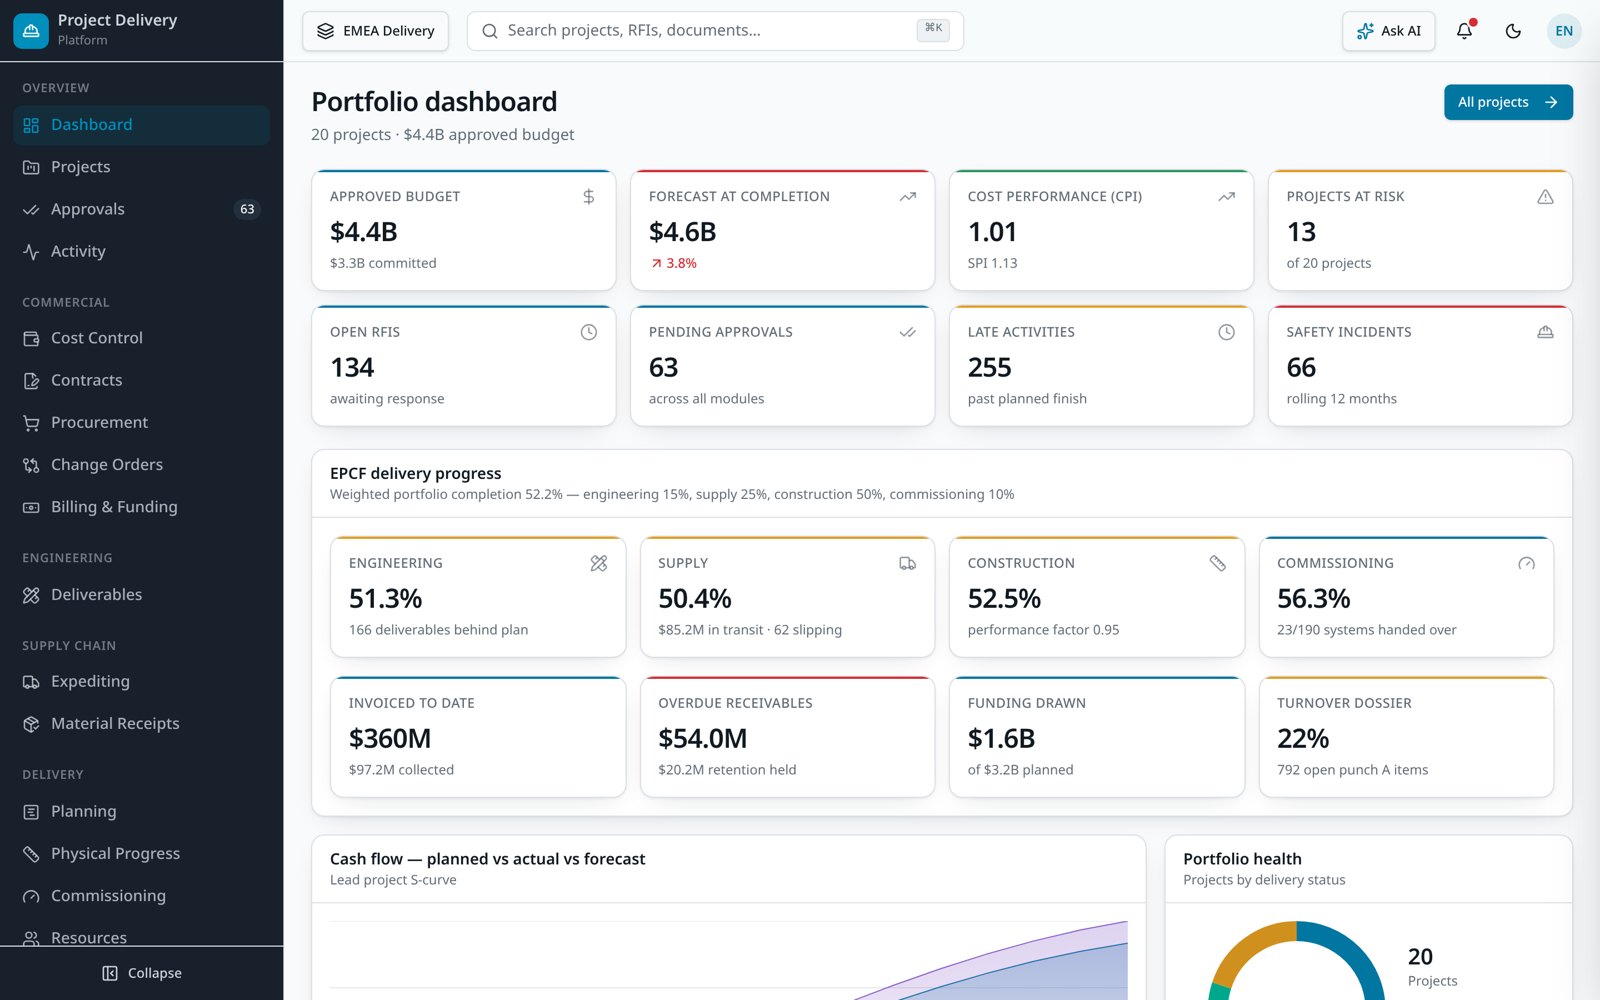Viewport: 1600px width, 1000px height.
Task: Go to Approvals in the sidebar
Action: coord(141,209)
